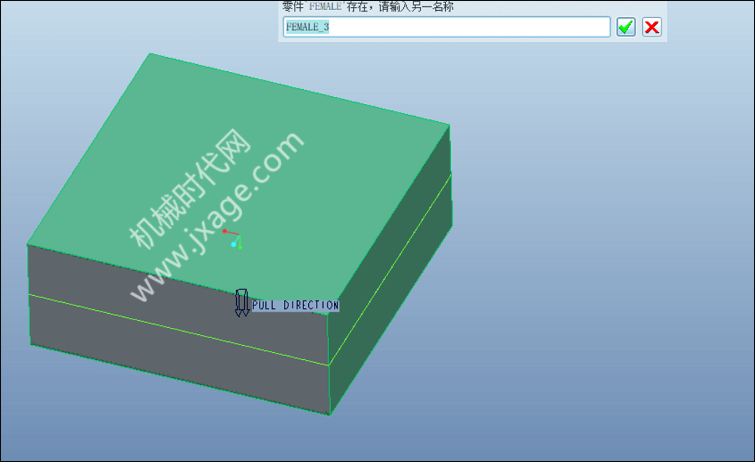Click the pull direction arrow marker
The height and width of the screenshot is (462, 755).
[x=242, y=303]
